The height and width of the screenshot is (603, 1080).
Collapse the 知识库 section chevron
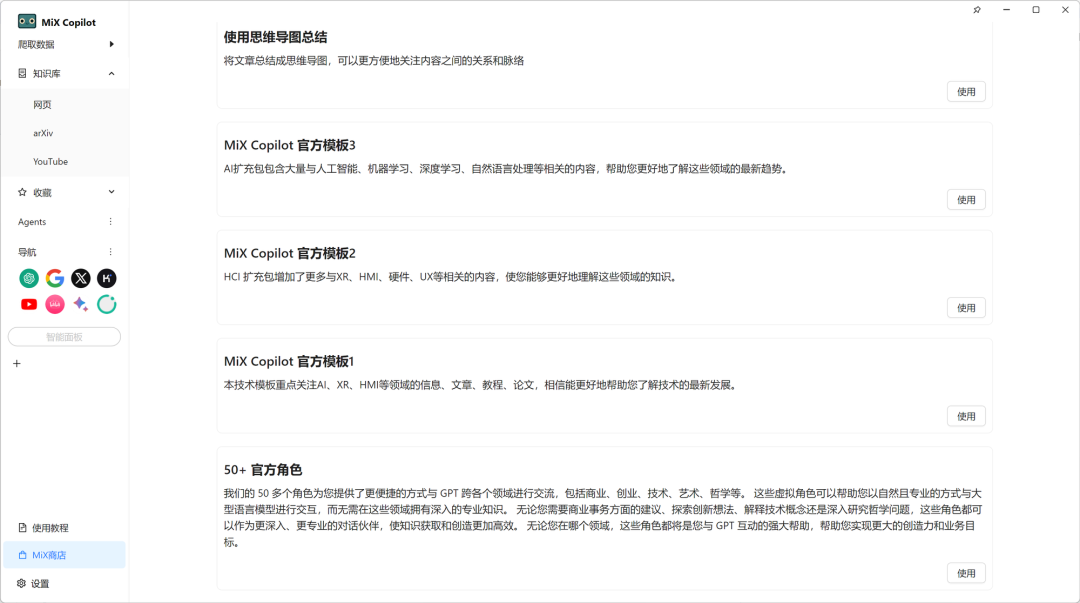pyautogui.click(x=112, y=73)
